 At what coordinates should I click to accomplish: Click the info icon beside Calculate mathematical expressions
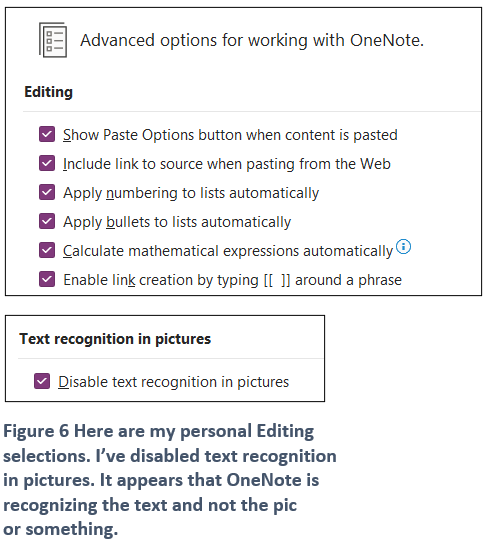403,247
